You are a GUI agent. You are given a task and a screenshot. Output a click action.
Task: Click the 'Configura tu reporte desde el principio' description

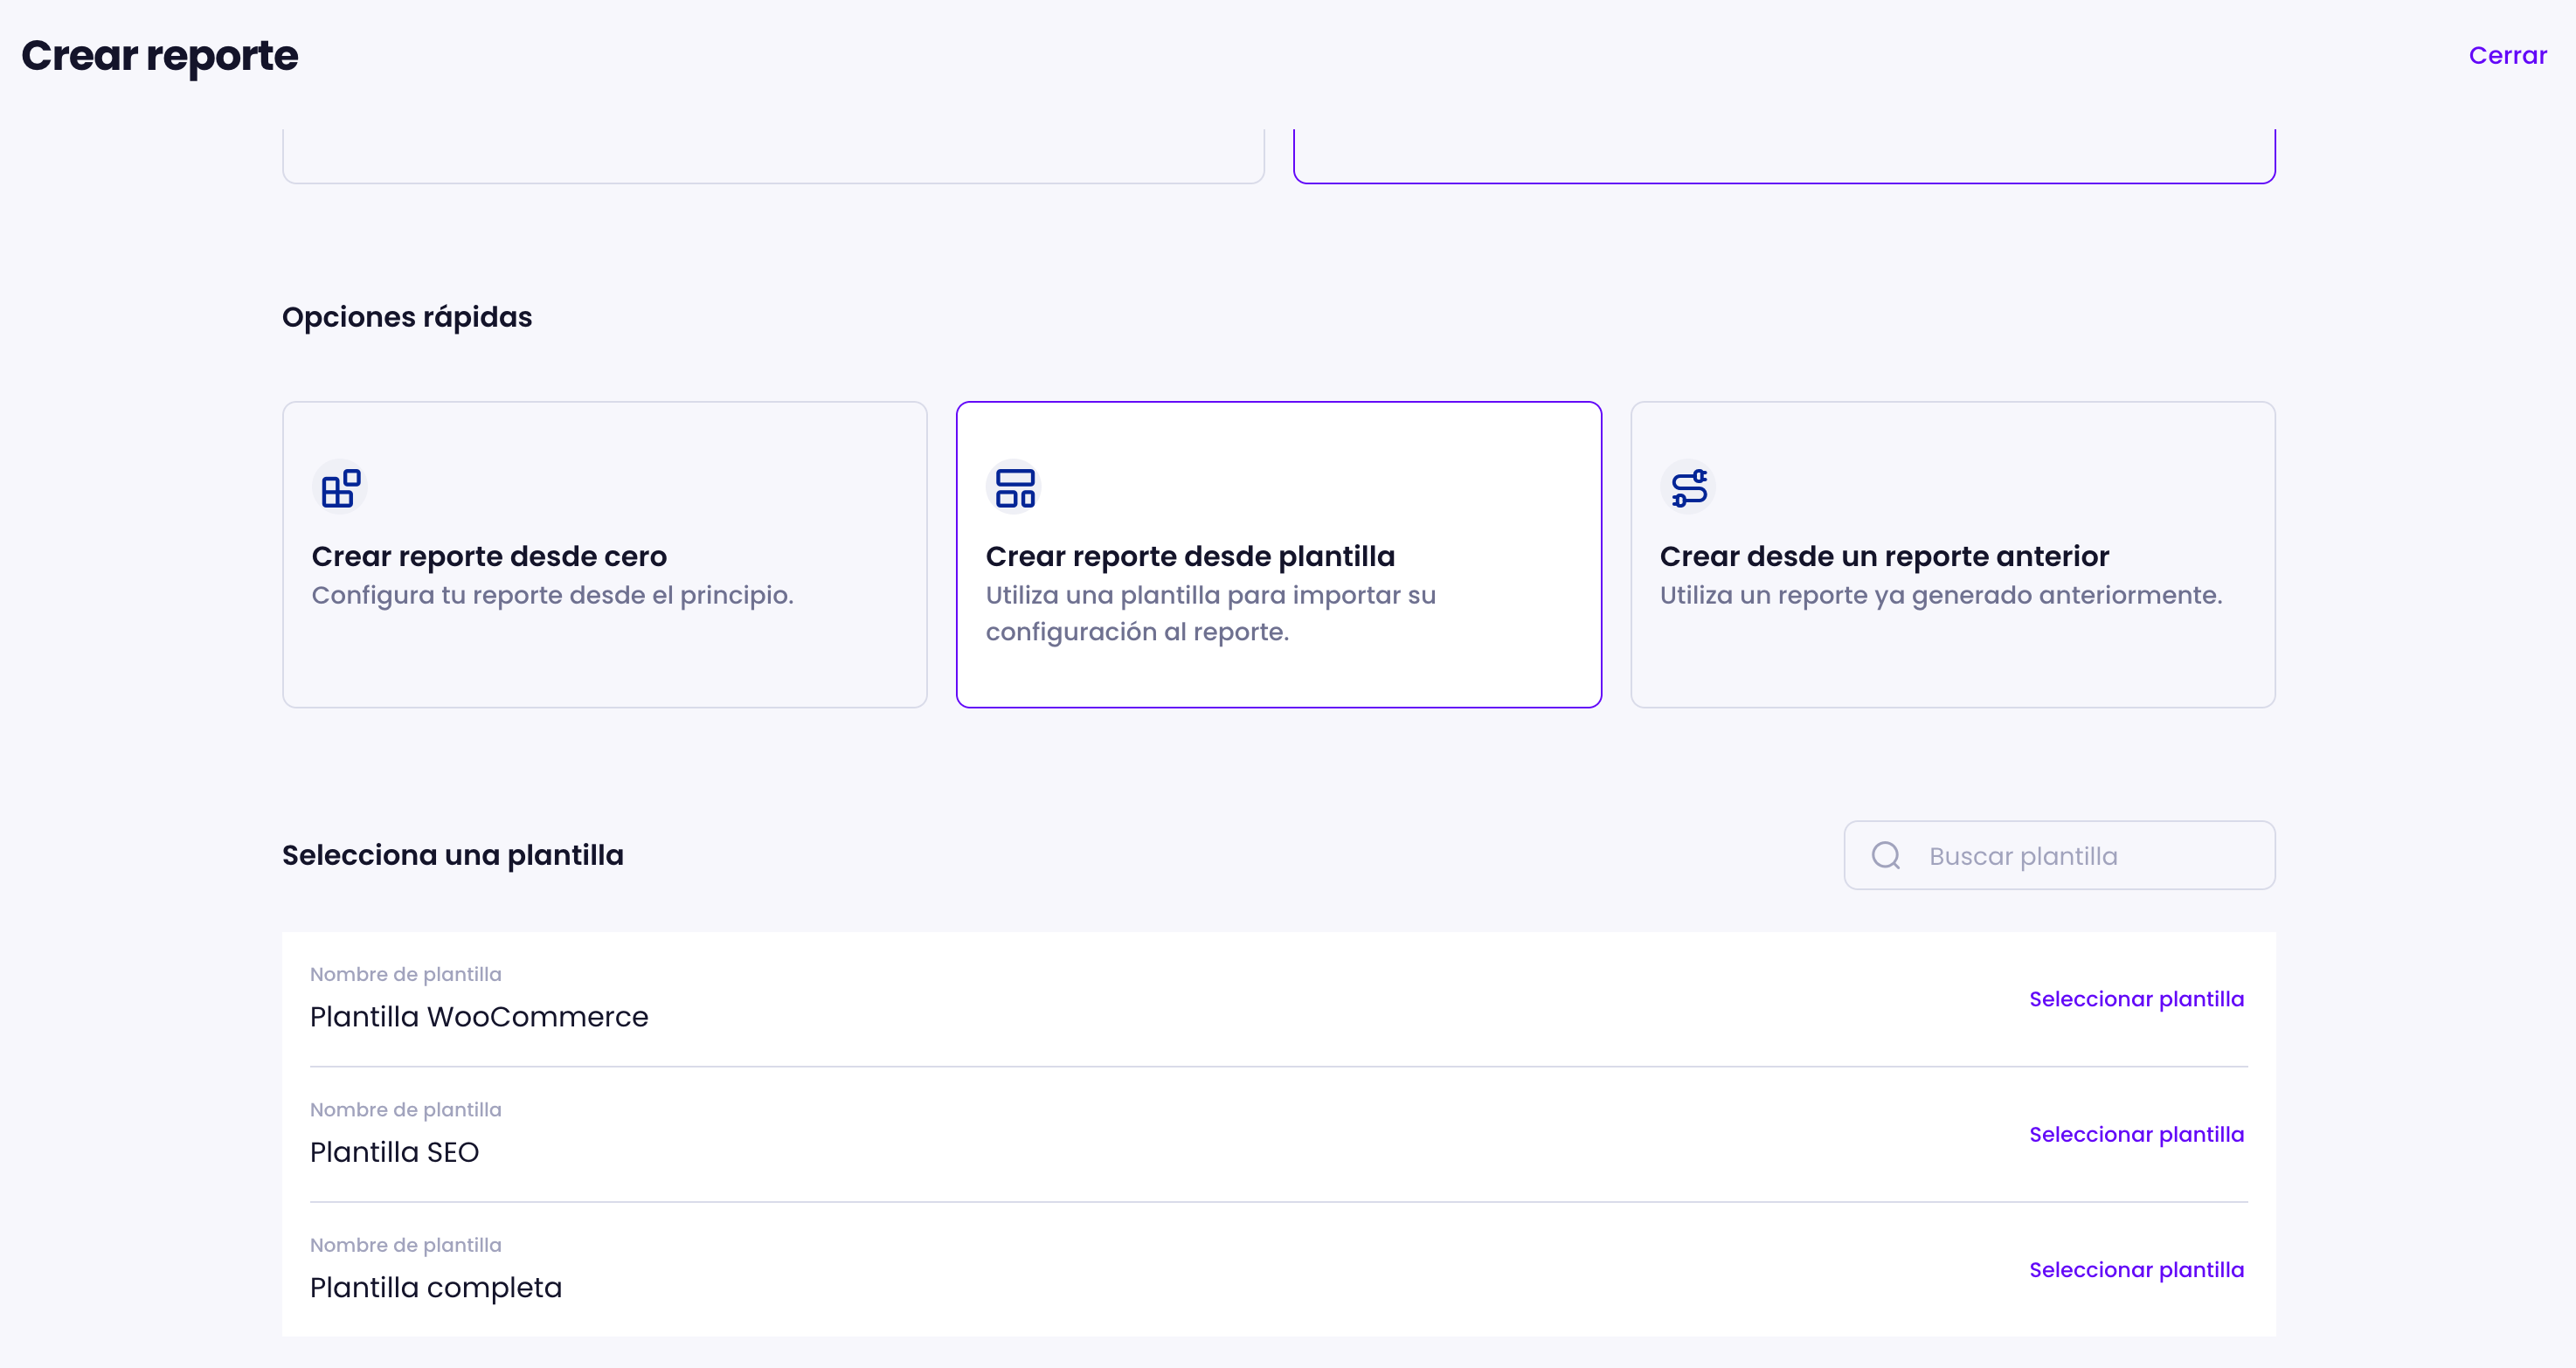[552, 595]
